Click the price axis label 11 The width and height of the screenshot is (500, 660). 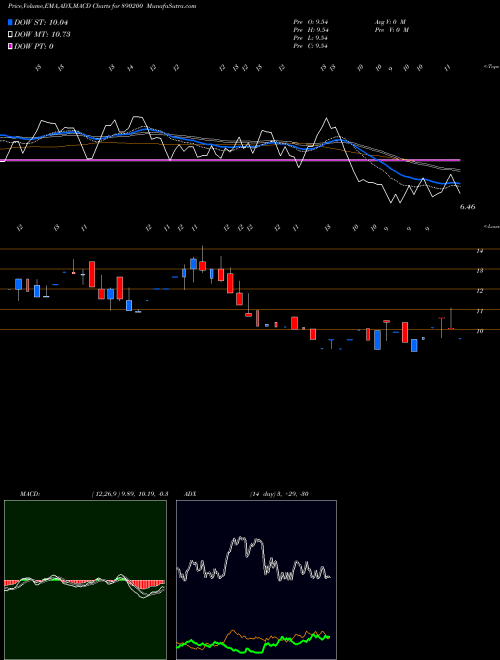[479, 311]
